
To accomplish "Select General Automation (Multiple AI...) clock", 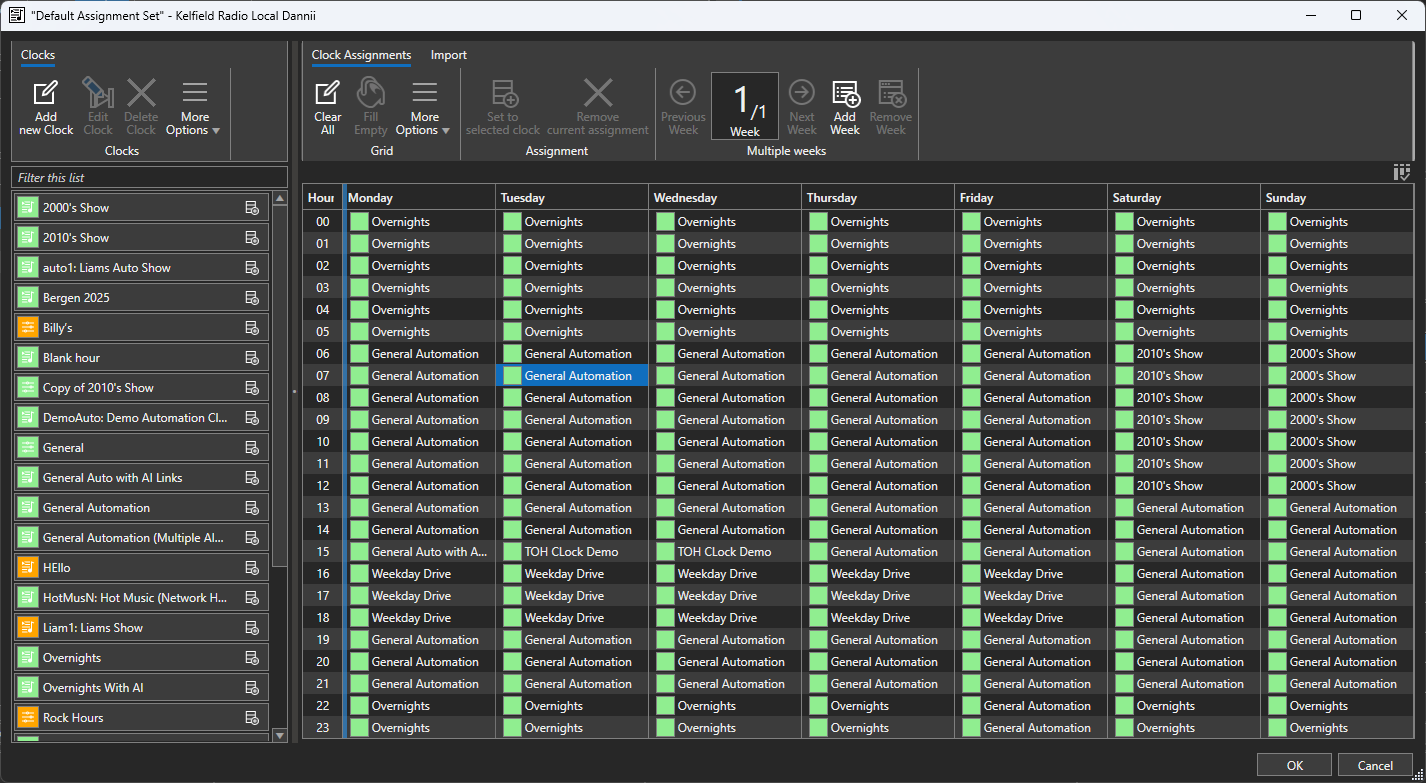I will (x=141, y=538).
